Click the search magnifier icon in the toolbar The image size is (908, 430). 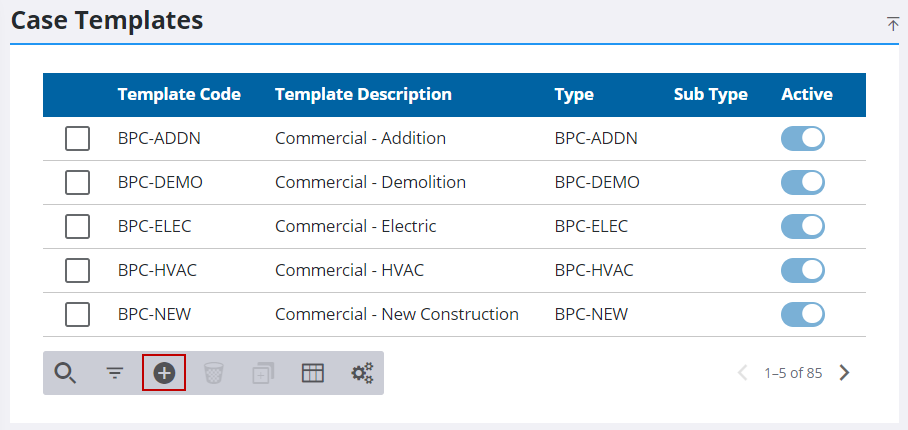click(x=65, y=373)
